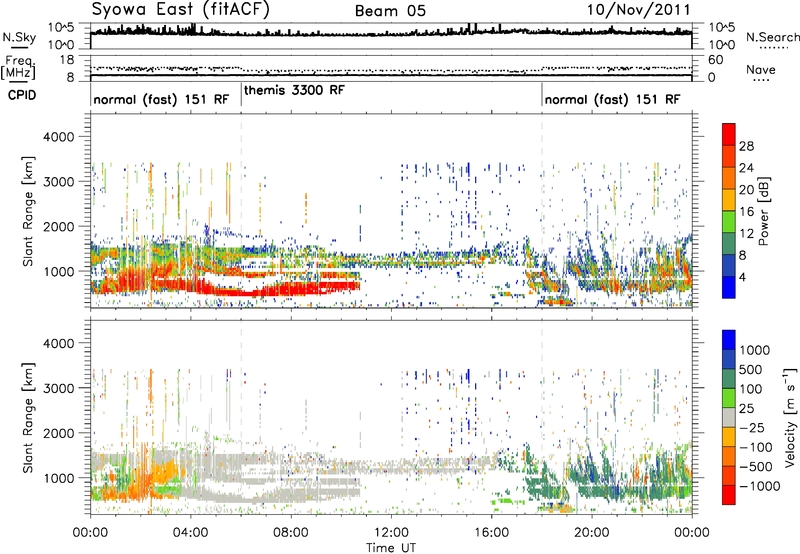Click the '18' frequency axis tick
This screenshot has width=800, height=554.
67,60
